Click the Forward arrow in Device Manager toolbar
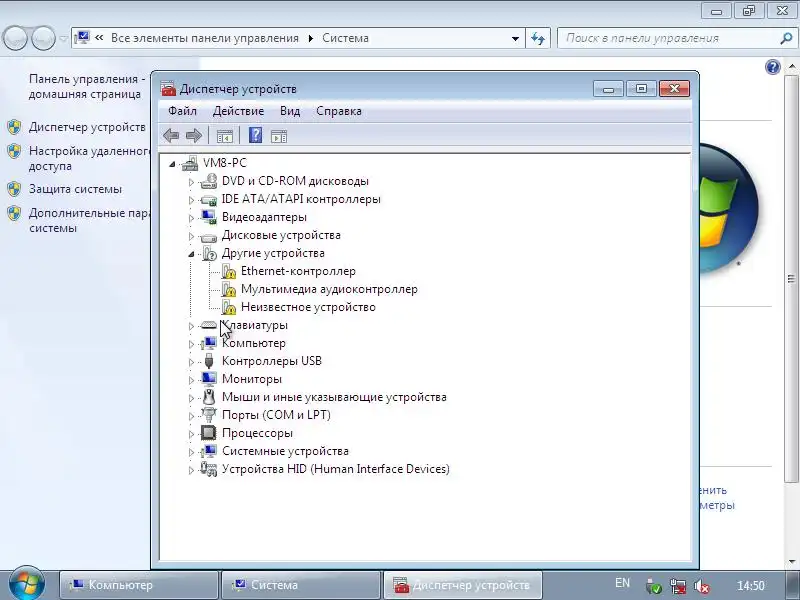This screenshot has height=600, width=800. click(193, 136)
